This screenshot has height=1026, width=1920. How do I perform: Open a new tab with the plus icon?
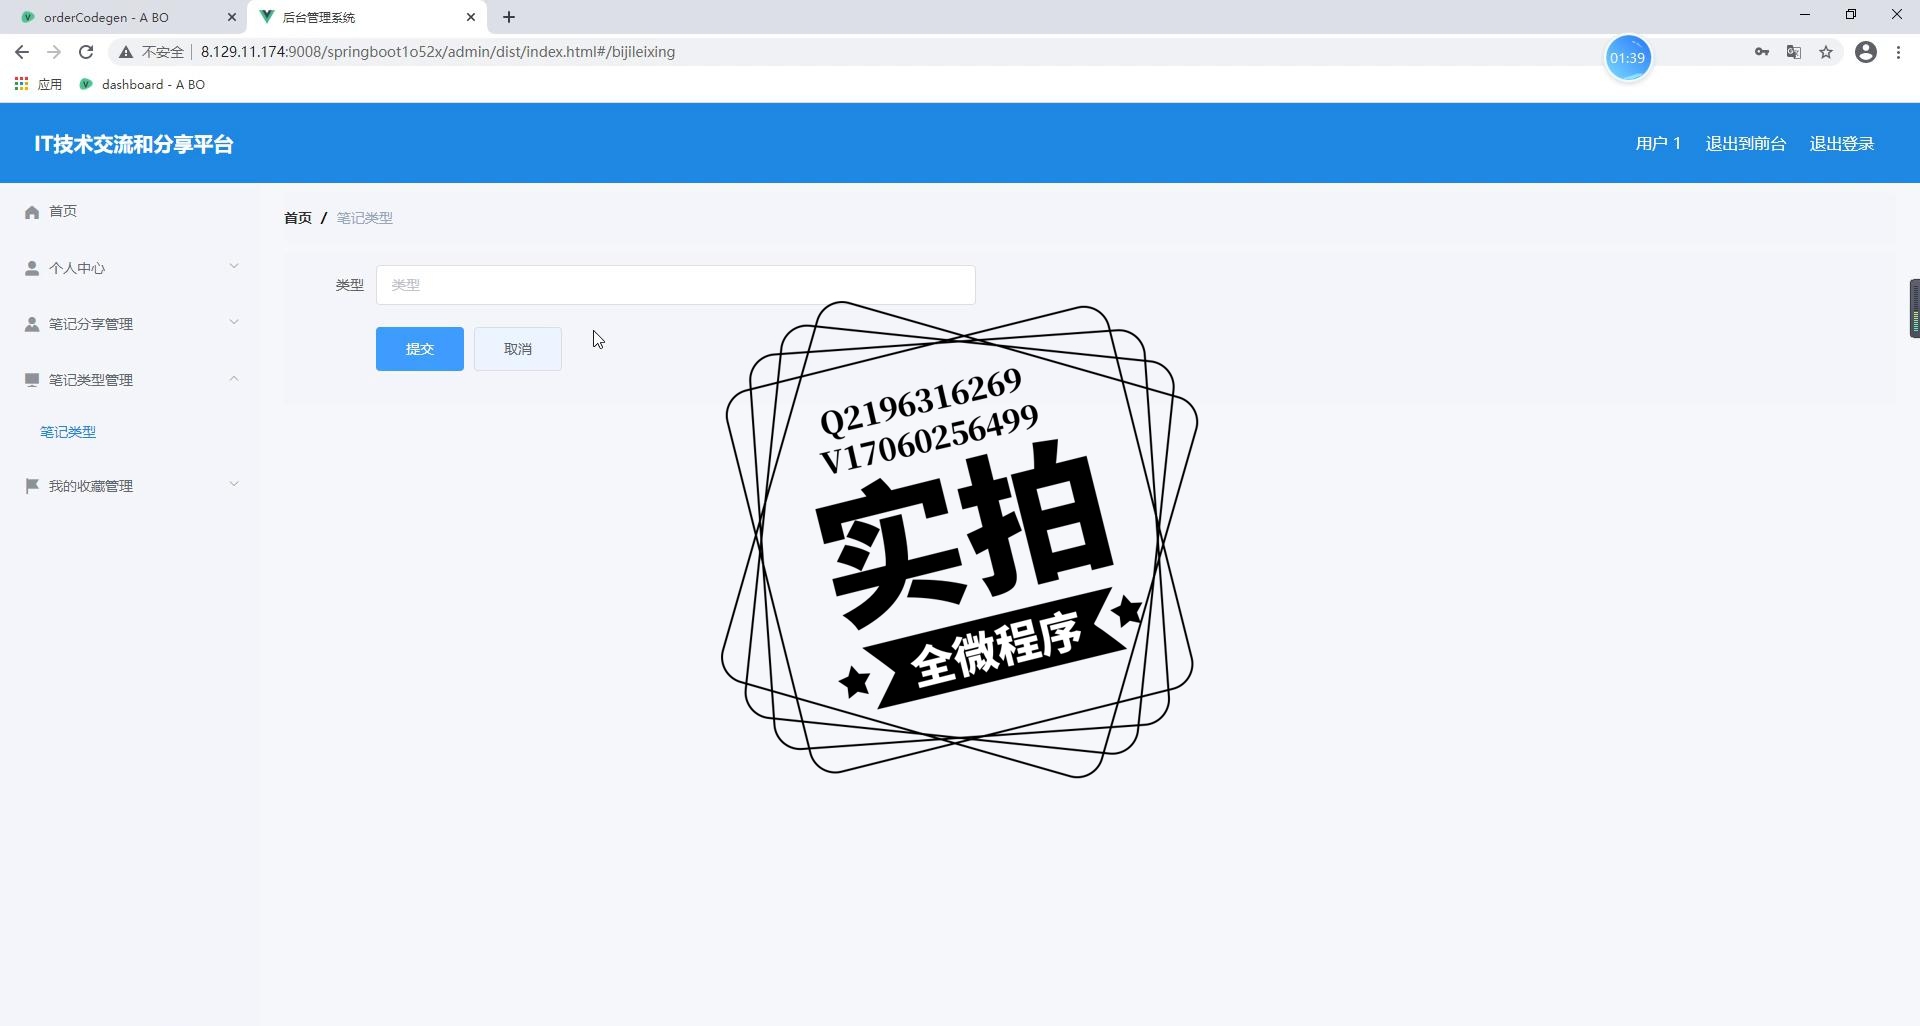[x=509, y=17]
